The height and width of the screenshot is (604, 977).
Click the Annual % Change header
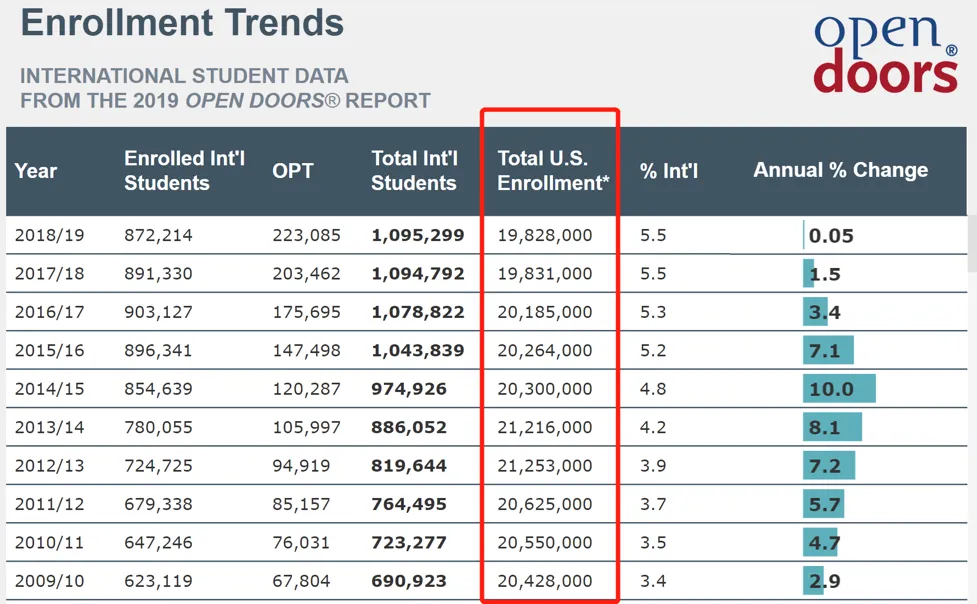[840, 171]
